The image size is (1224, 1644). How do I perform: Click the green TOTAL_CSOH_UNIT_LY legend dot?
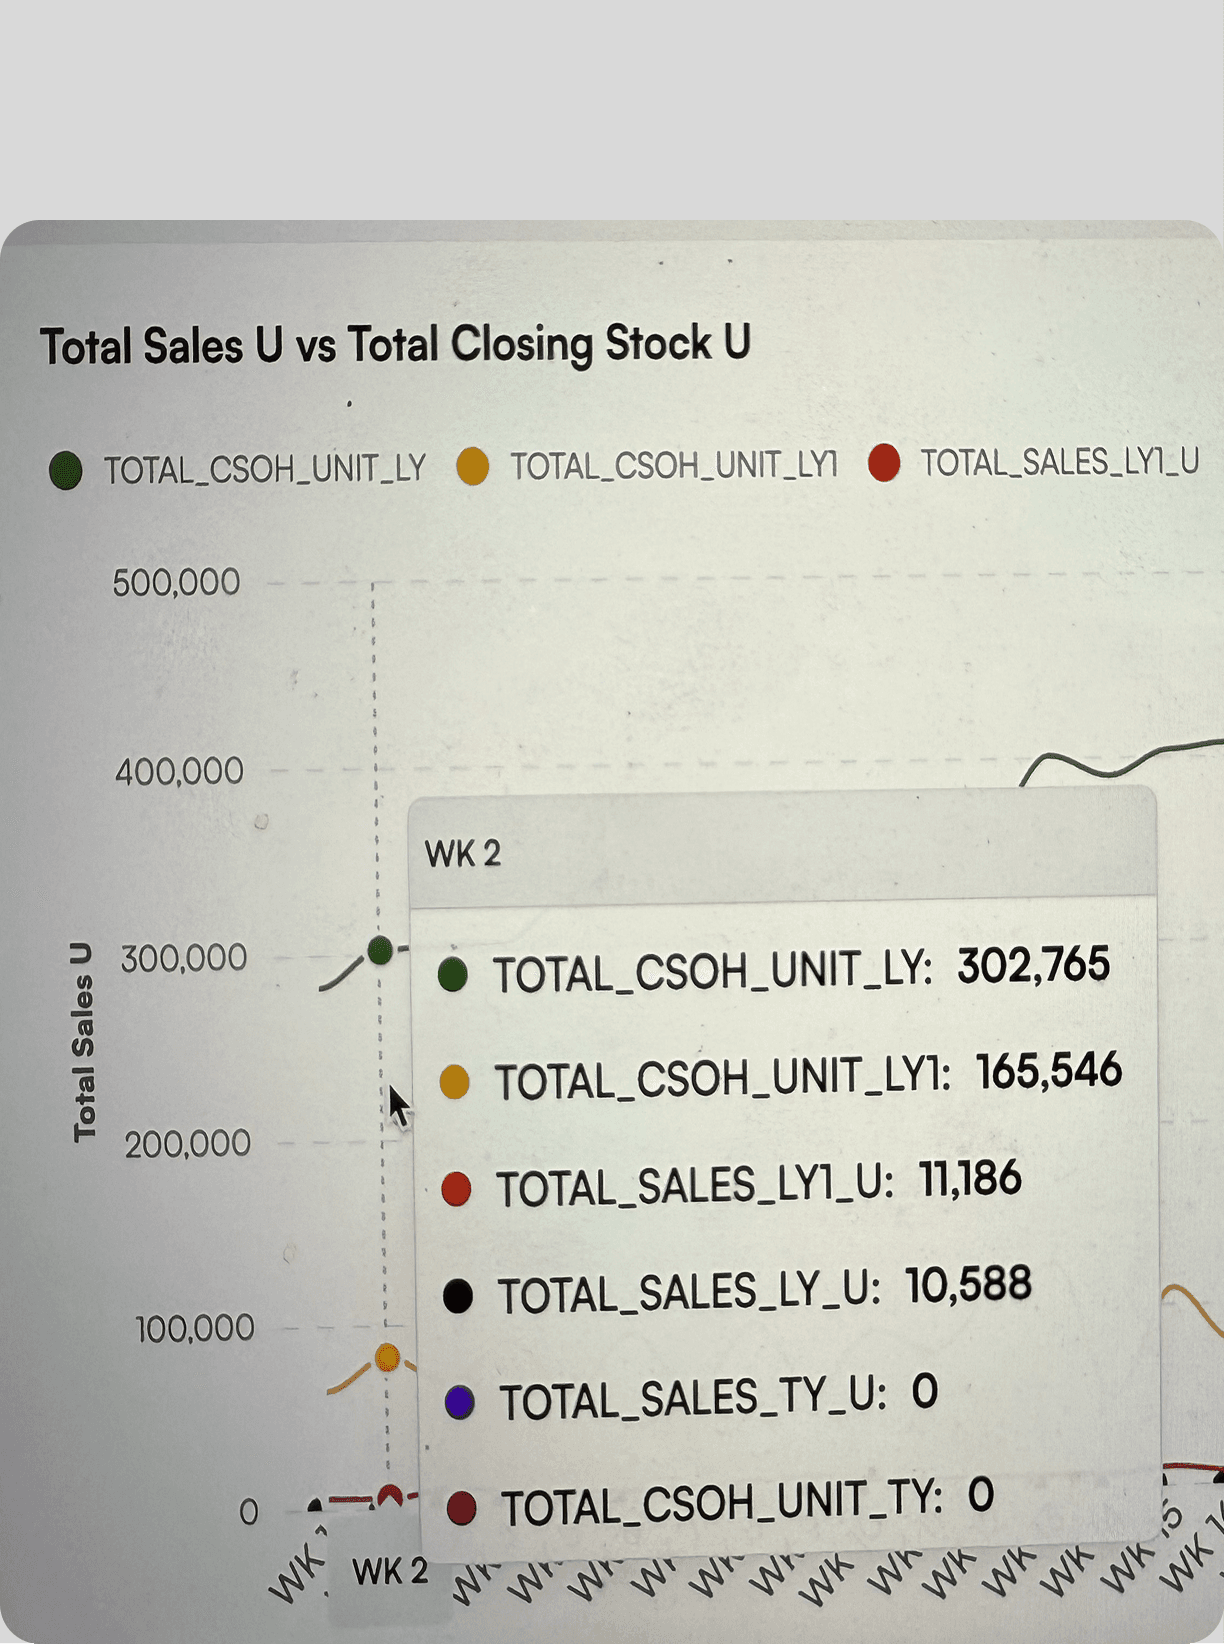[x=66, y=469]
